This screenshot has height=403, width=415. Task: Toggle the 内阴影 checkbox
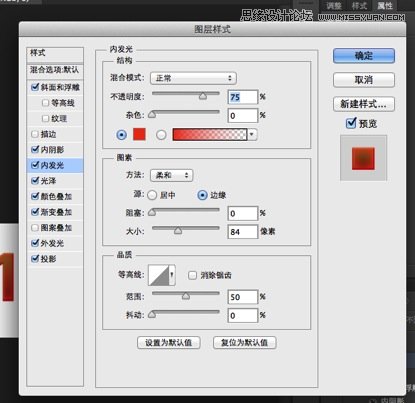pyautogui.click(x=35, y=149)
